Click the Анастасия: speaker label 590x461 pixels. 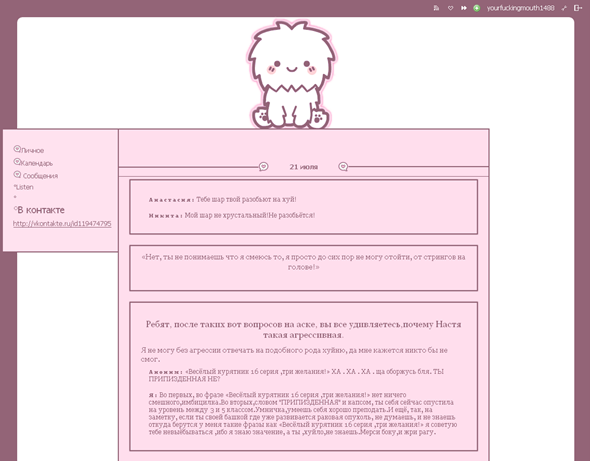171,200
